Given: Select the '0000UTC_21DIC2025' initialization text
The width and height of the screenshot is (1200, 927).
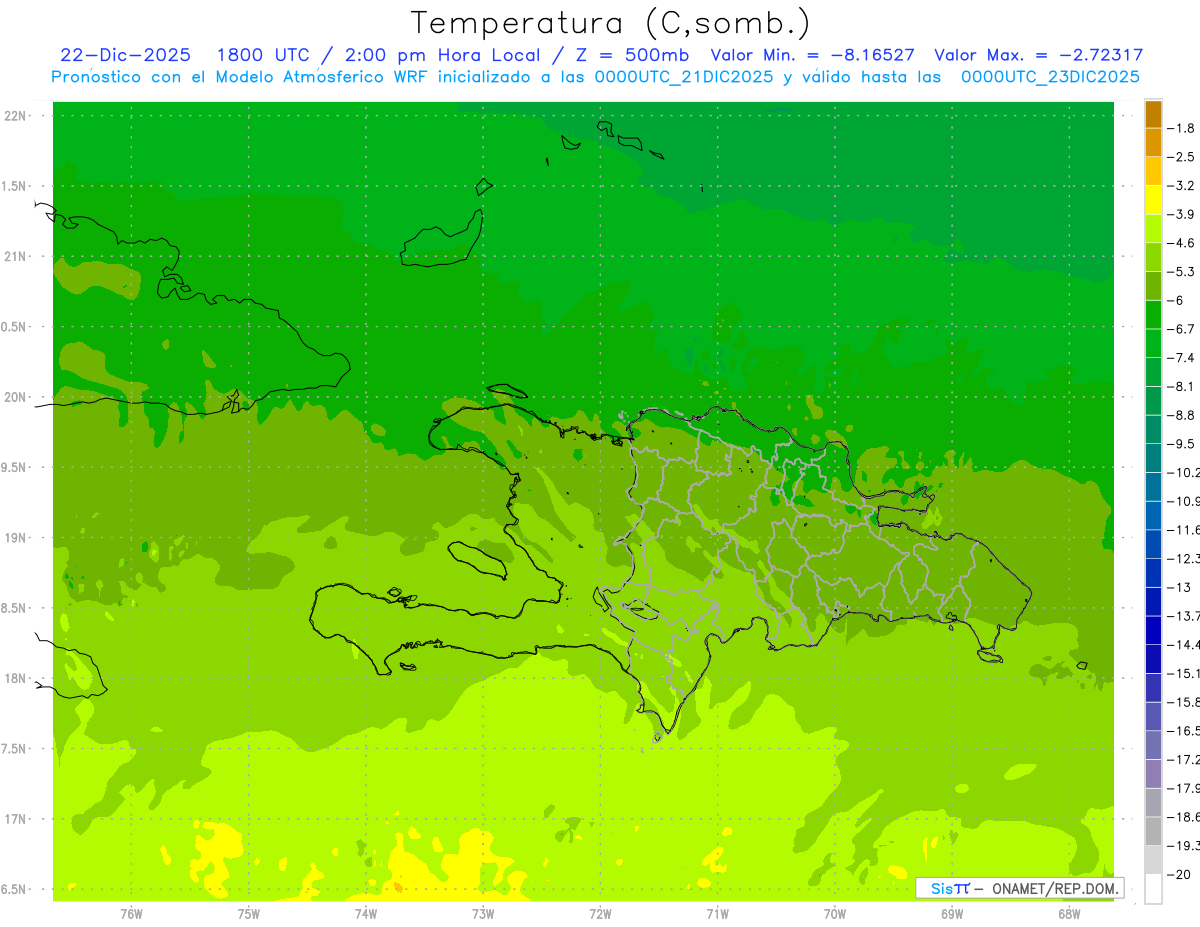Looking at the screenshot, I should click(x=685, y=77).
